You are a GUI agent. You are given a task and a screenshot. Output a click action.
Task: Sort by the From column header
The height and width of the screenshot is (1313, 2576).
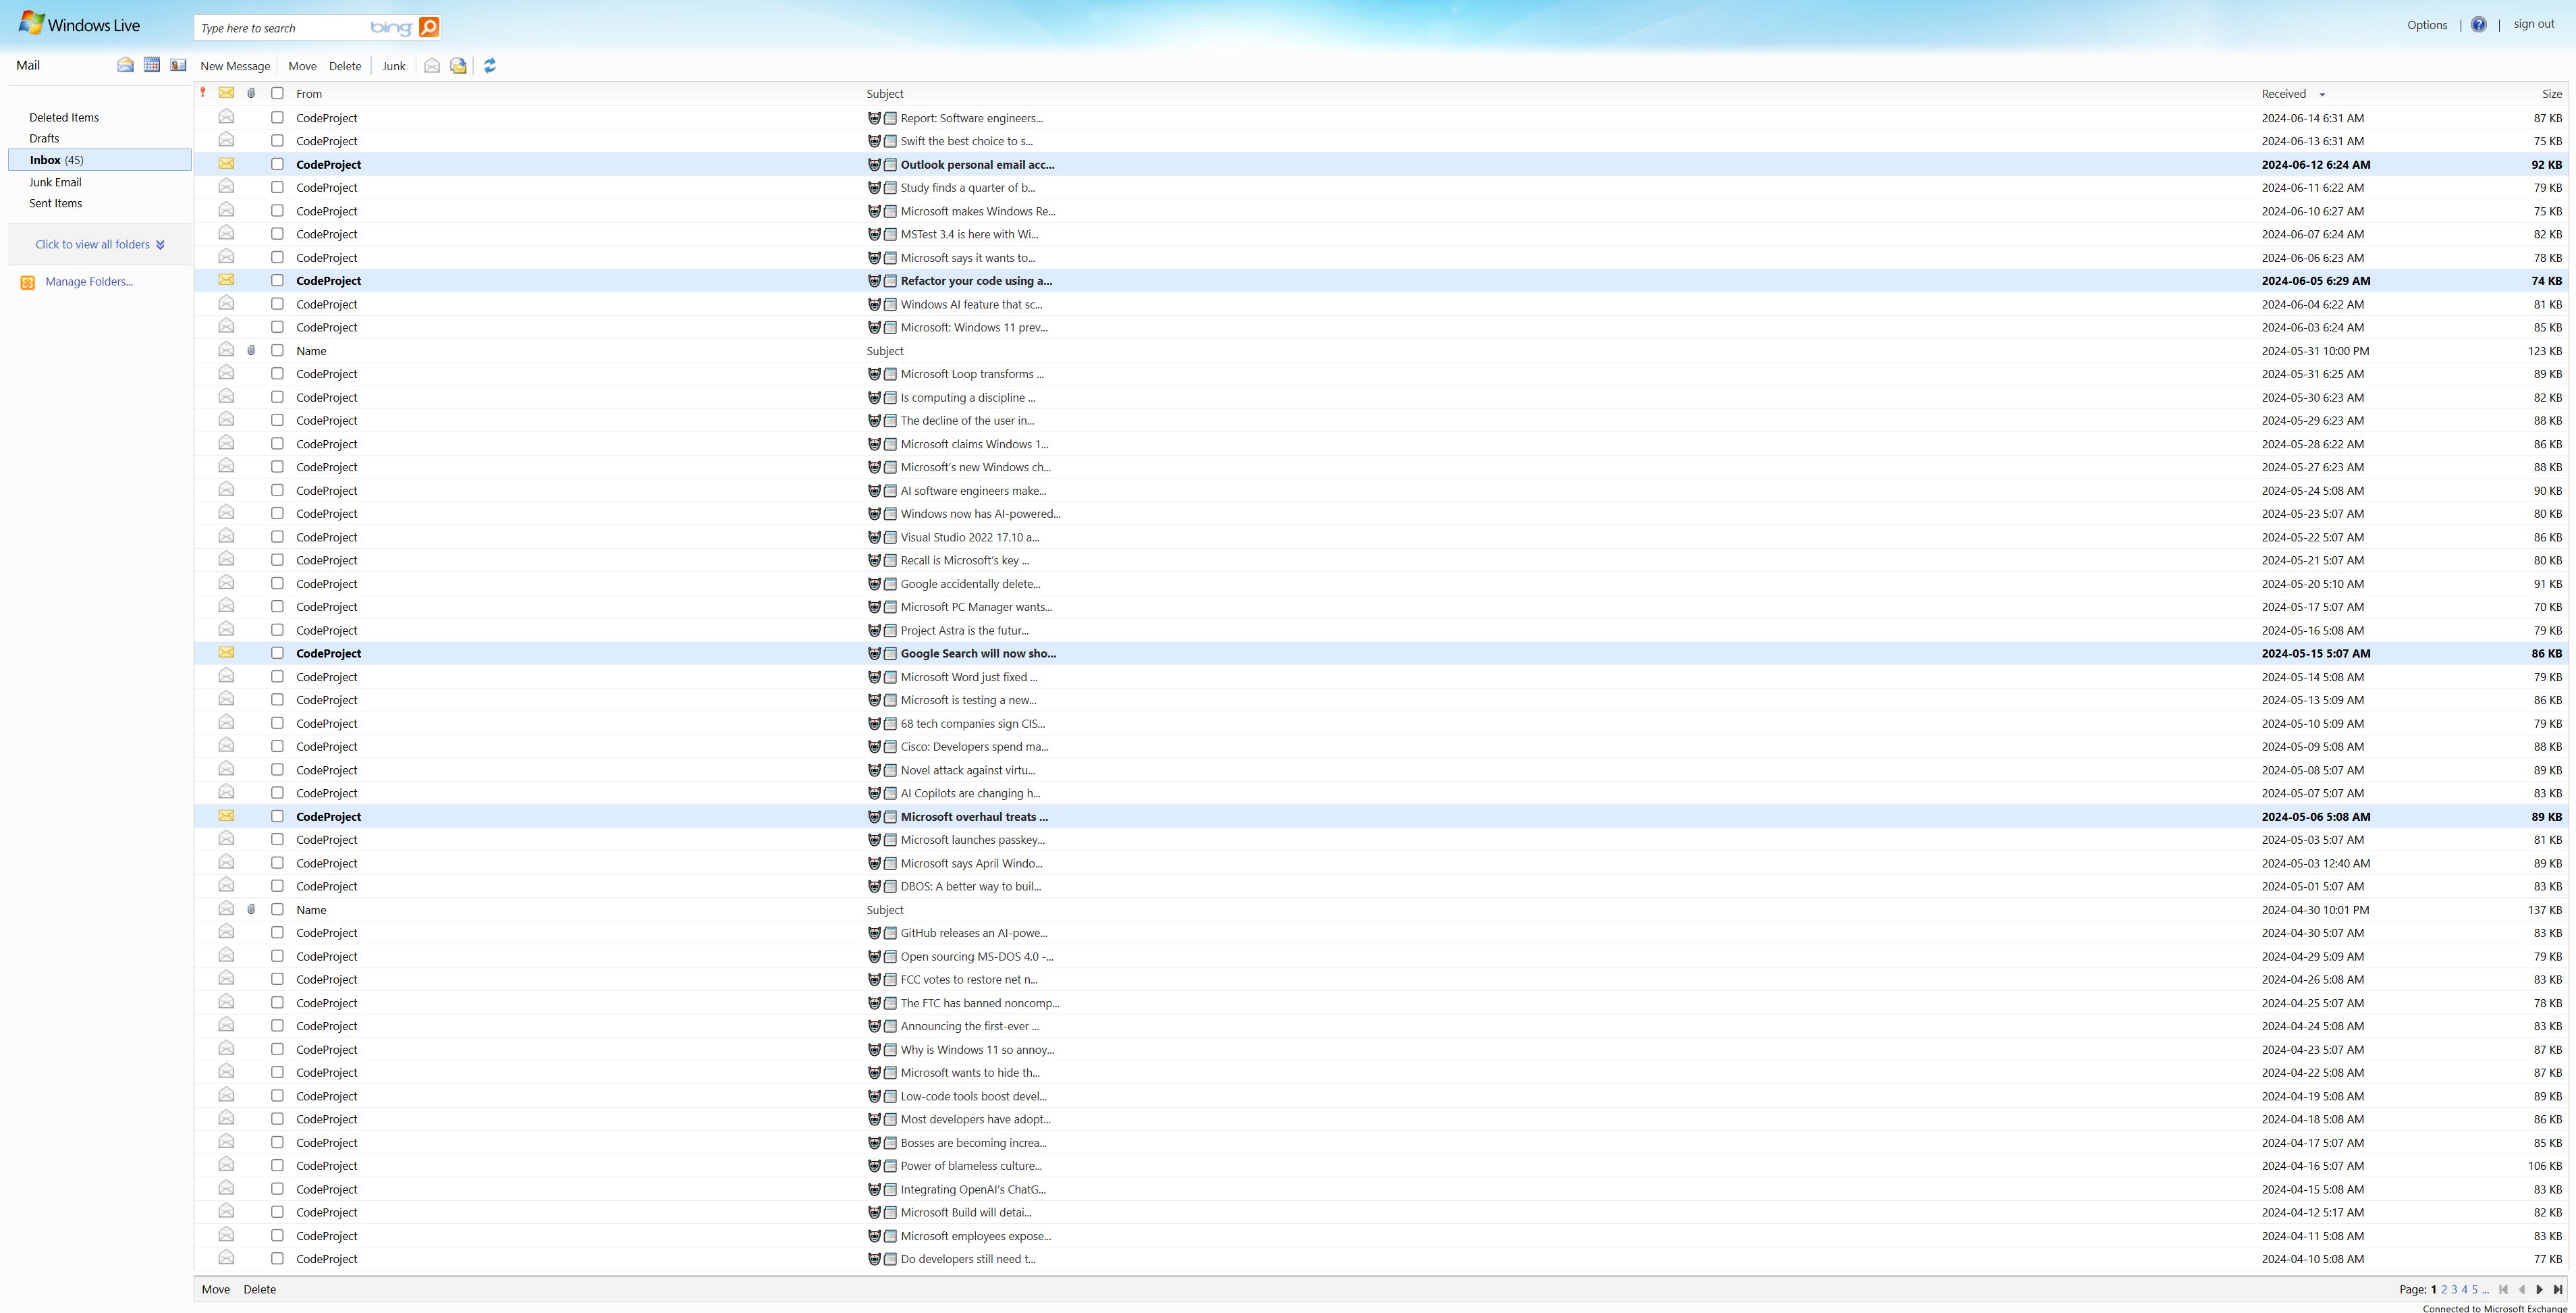(x=309, y=94)
